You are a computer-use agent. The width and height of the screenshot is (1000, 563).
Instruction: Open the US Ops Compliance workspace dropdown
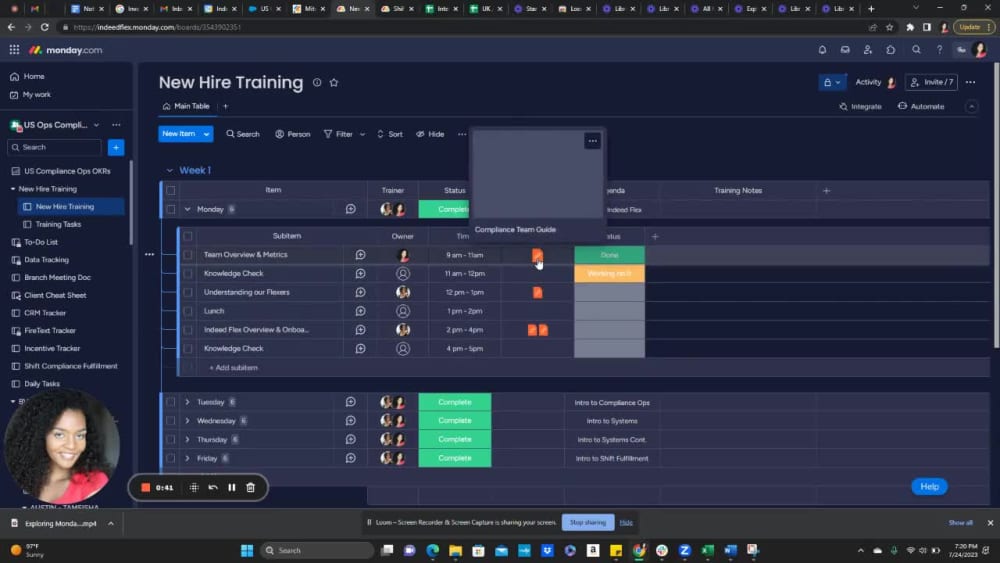point(96,125)
